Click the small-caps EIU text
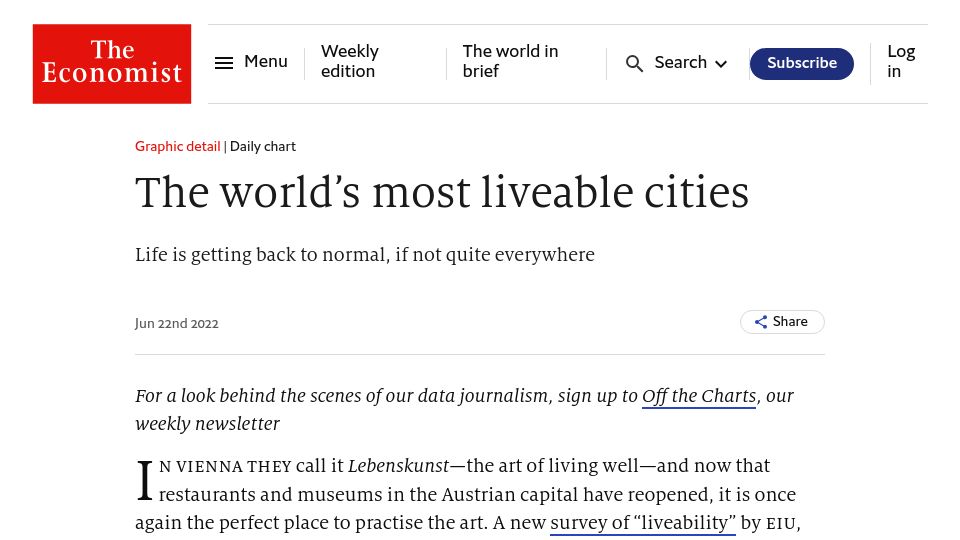960x540 pixels. pyautogui.click(x=781, y=524)
